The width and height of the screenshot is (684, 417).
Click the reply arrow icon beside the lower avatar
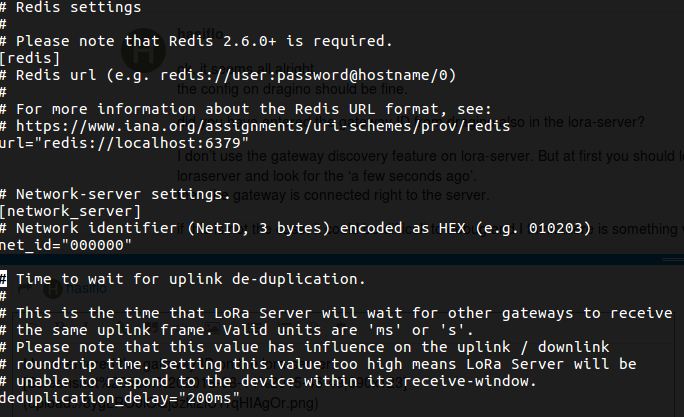pyautogui.click(x=25, y=289)
